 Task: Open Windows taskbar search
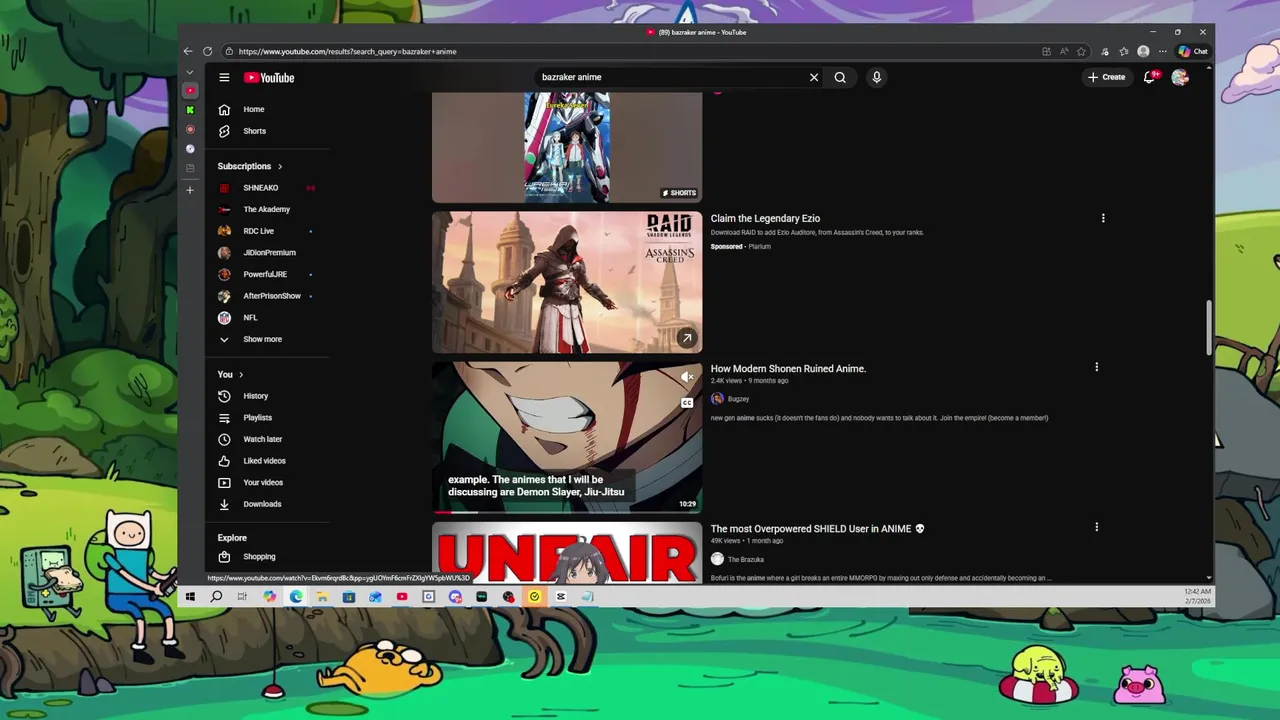(216, 597)
